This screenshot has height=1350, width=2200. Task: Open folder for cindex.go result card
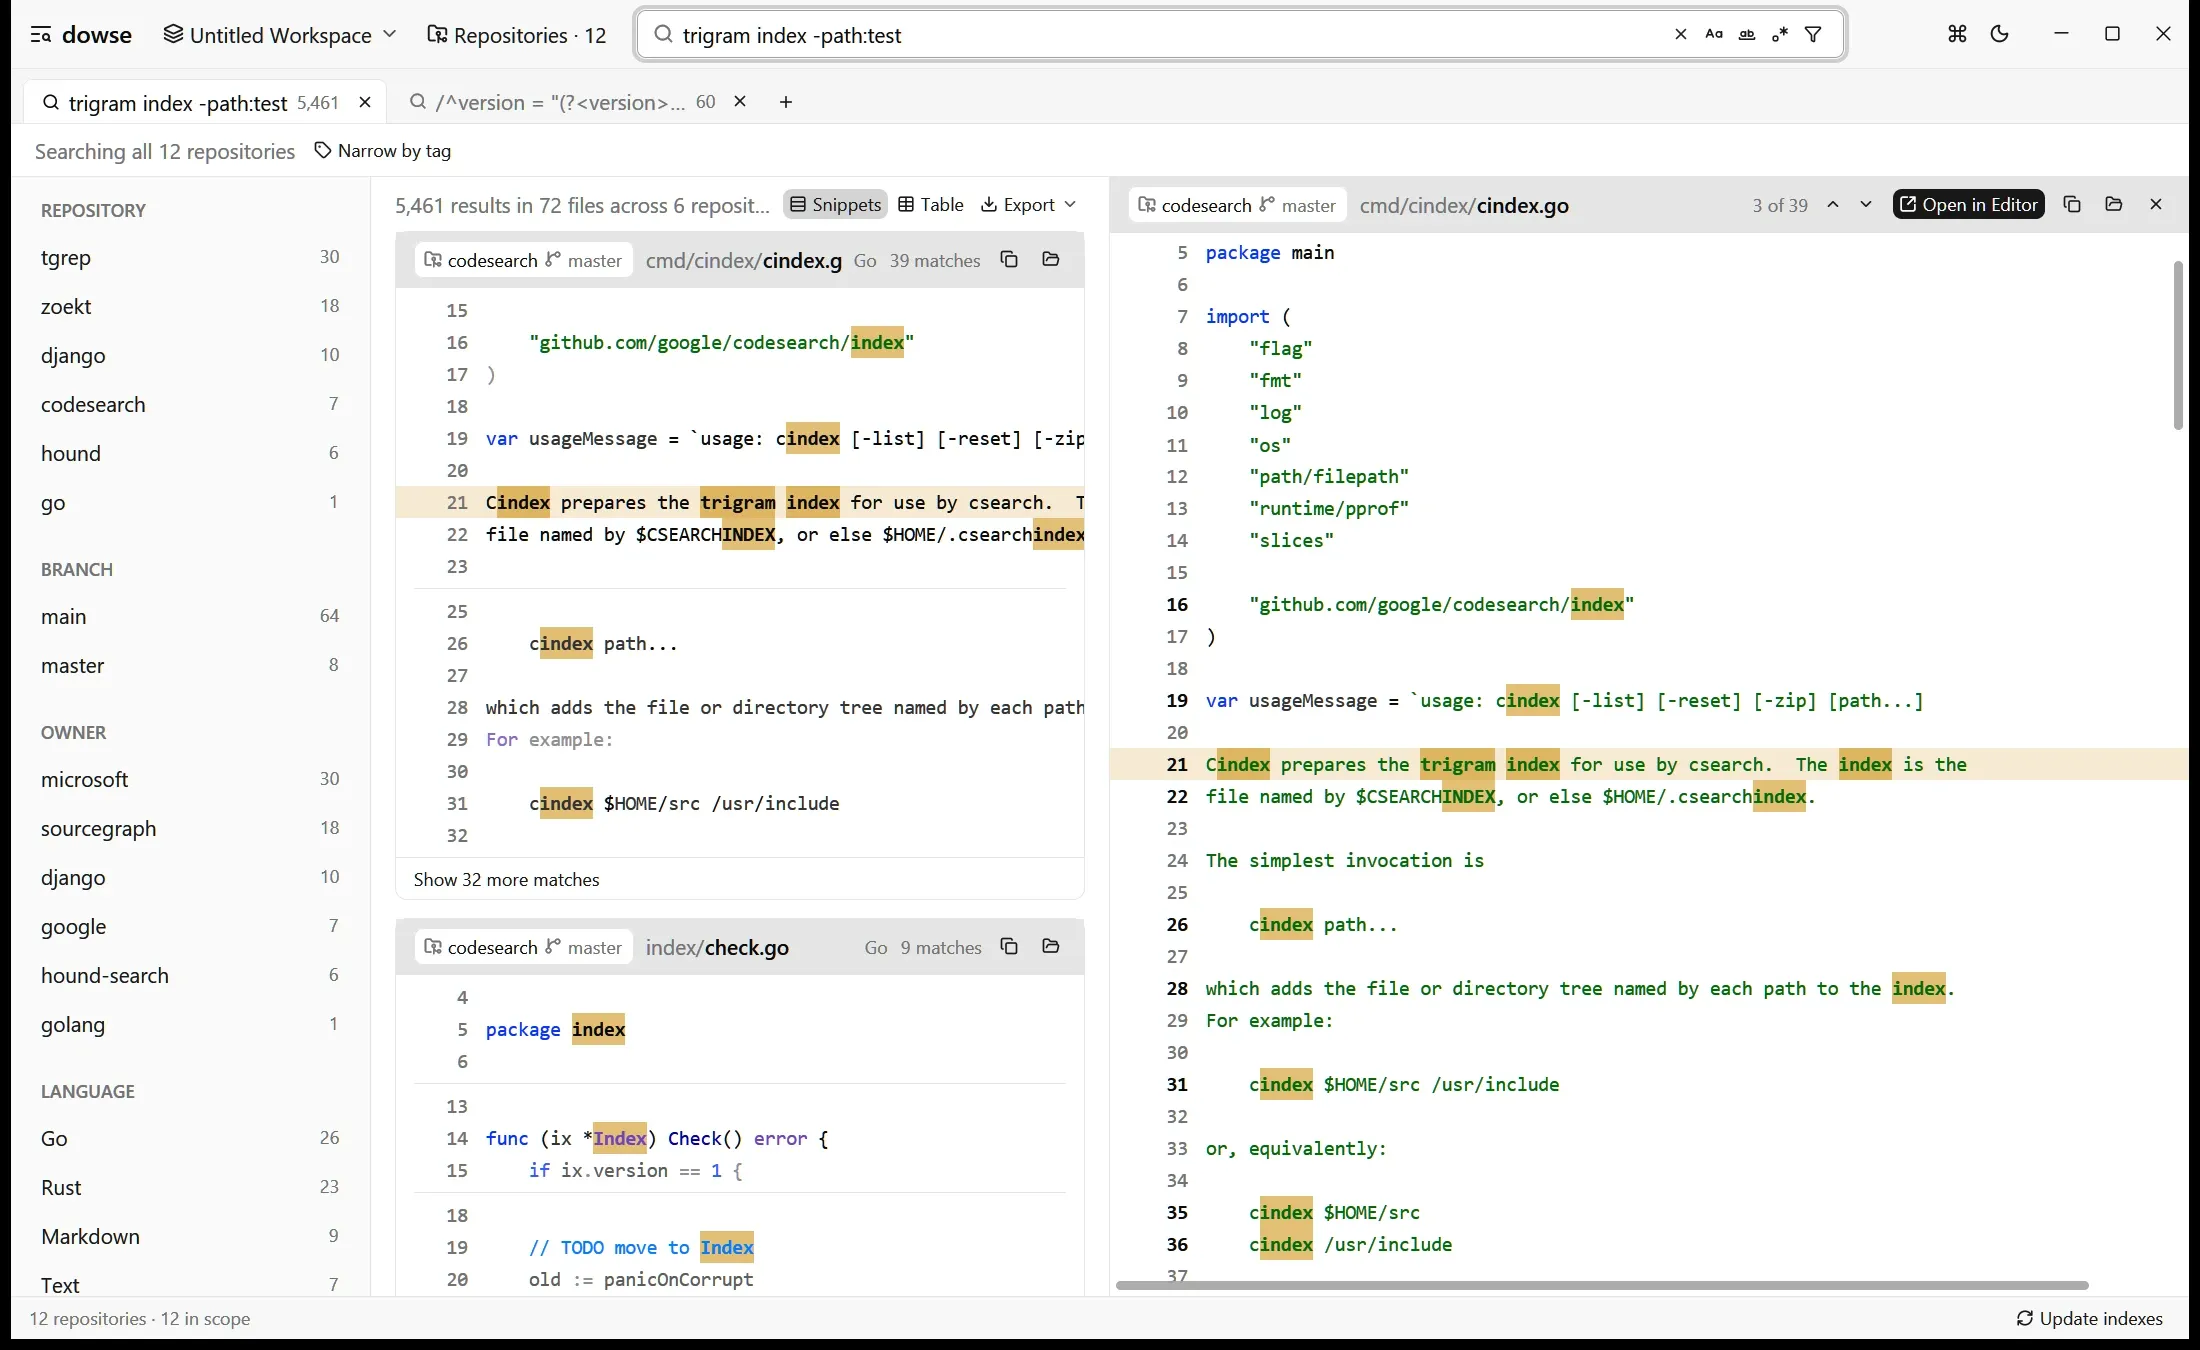coord(1051,260)
